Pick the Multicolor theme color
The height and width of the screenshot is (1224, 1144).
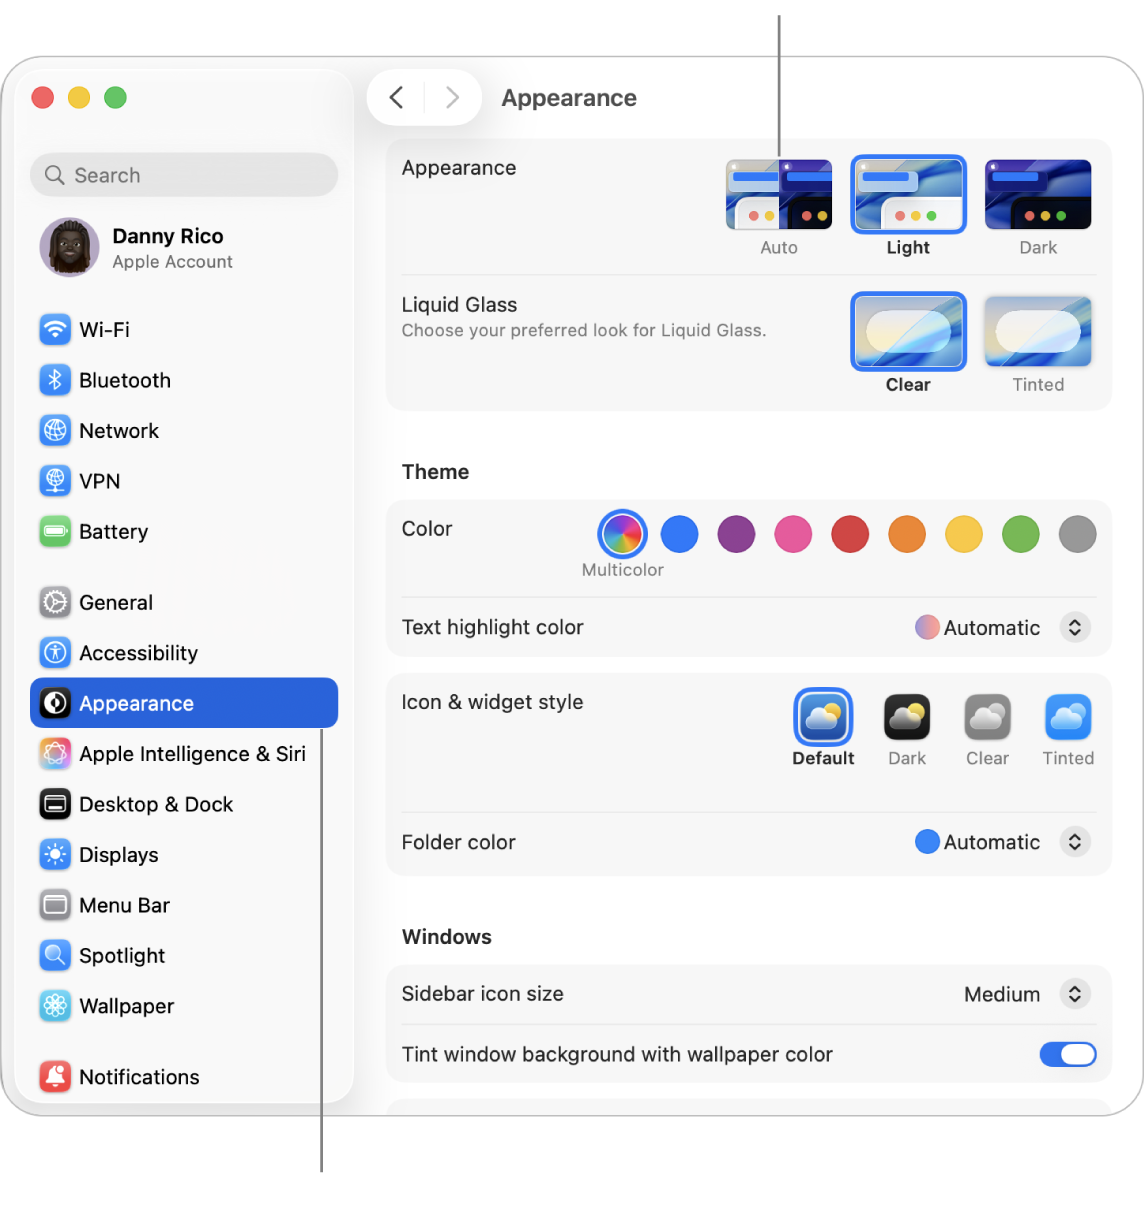click(622, 534)
